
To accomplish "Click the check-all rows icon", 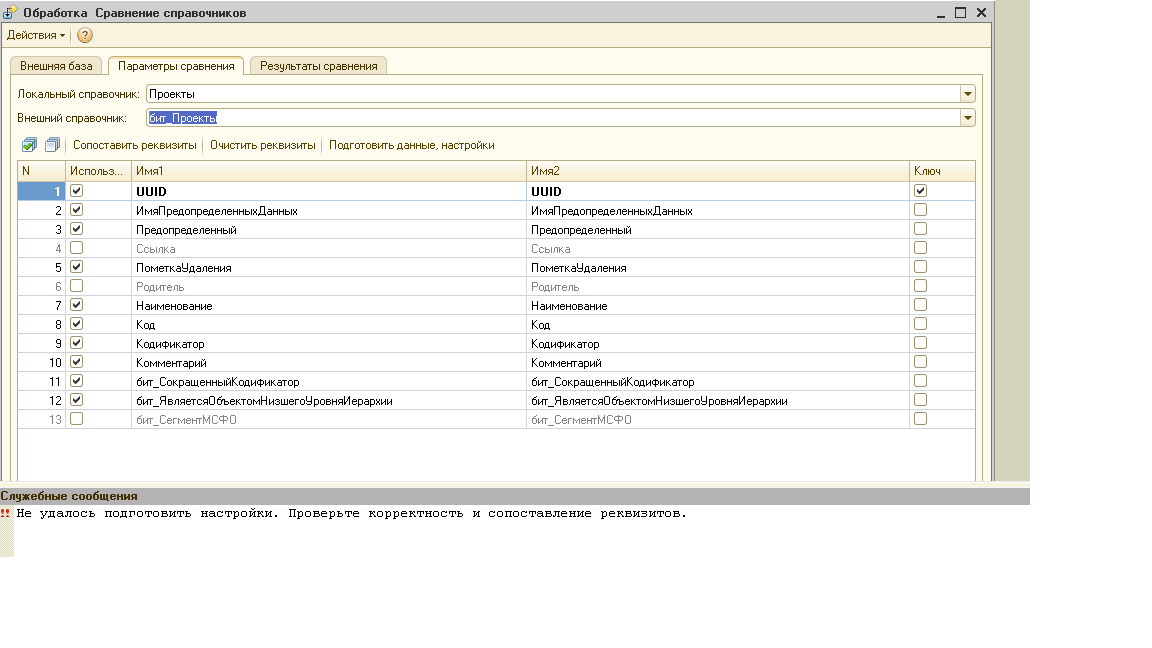I will [x=29, y=145].
